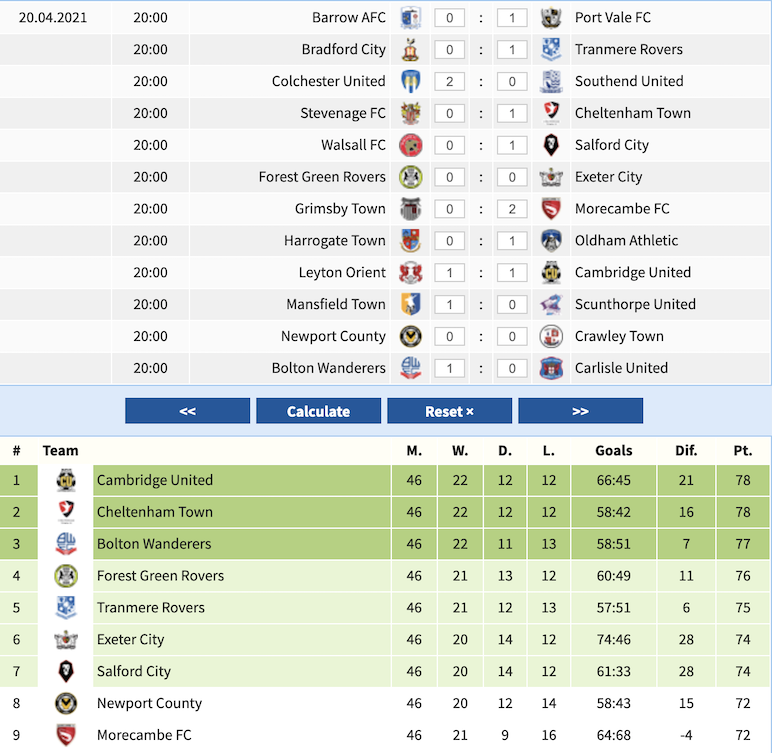Edit Barrow AFC home score field
This screenshot has width=772, height=753.
pos(450,18)
